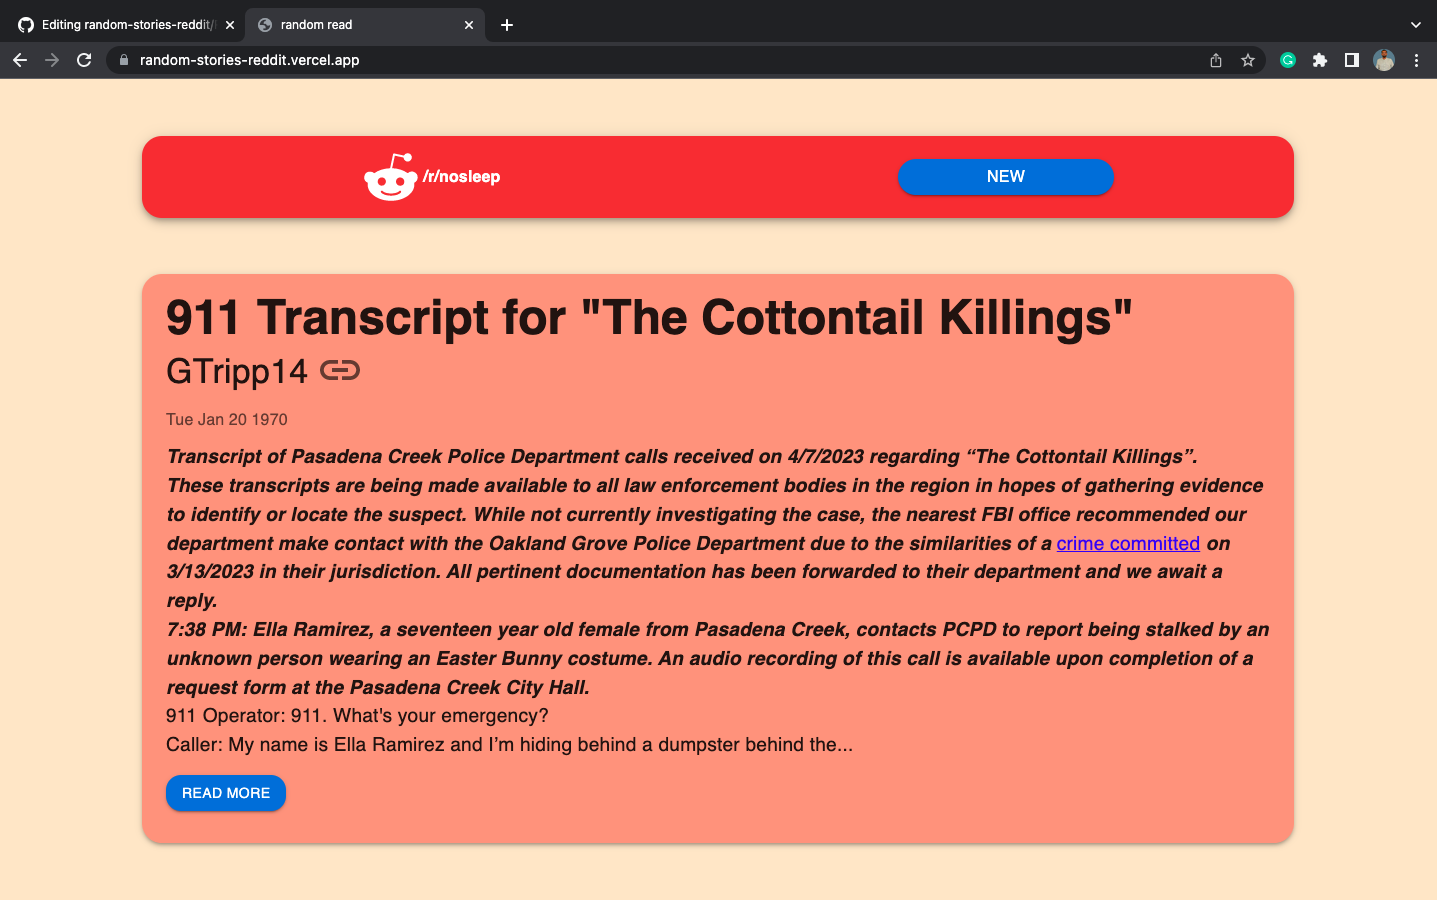Screen dimensions: 1437x900
Task: Load a NEW random story
Action: [x=1005, y=177]
